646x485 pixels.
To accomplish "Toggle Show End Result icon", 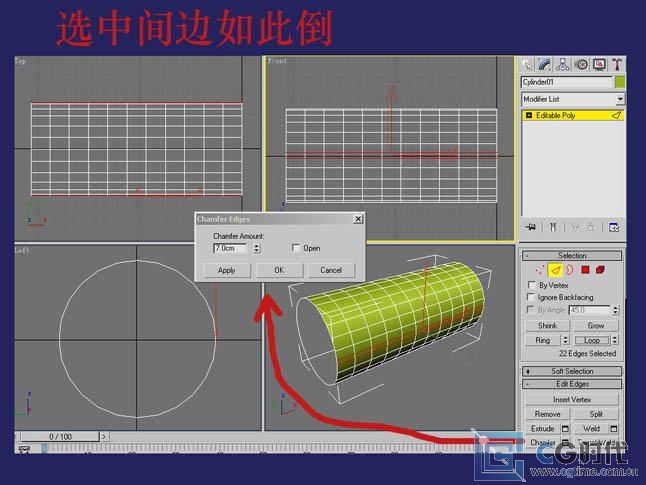I will 553,227.
